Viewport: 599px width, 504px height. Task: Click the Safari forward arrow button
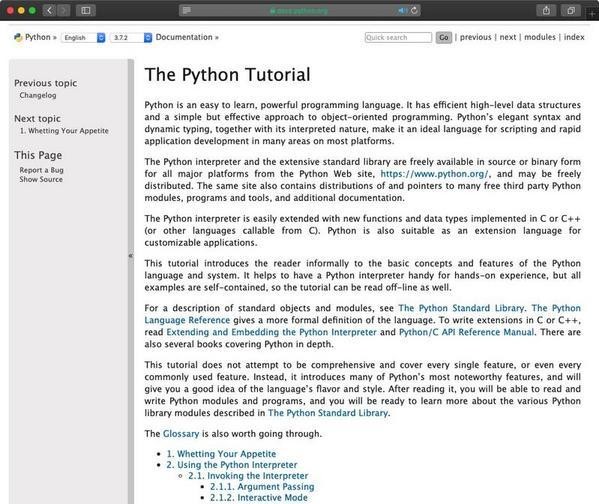coord(64,10)
